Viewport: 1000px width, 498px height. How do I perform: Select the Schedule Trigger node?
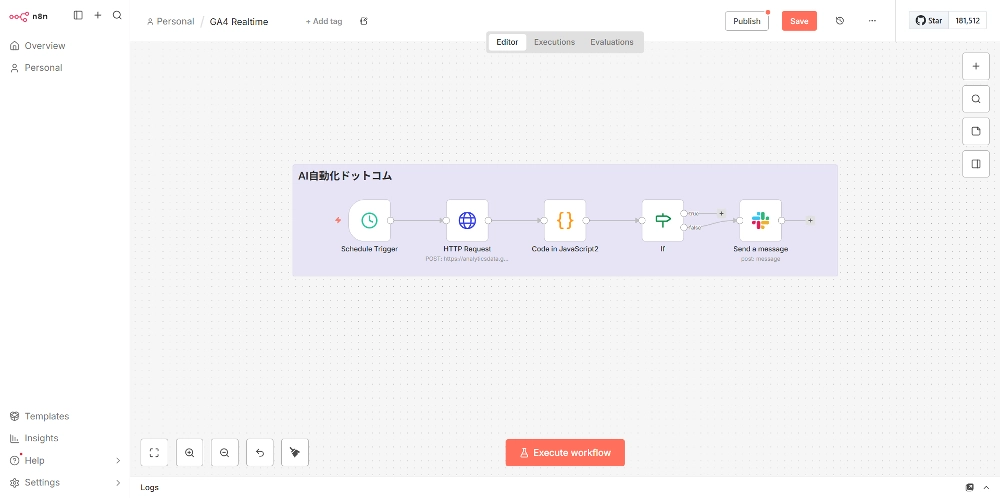click(369, 220)
